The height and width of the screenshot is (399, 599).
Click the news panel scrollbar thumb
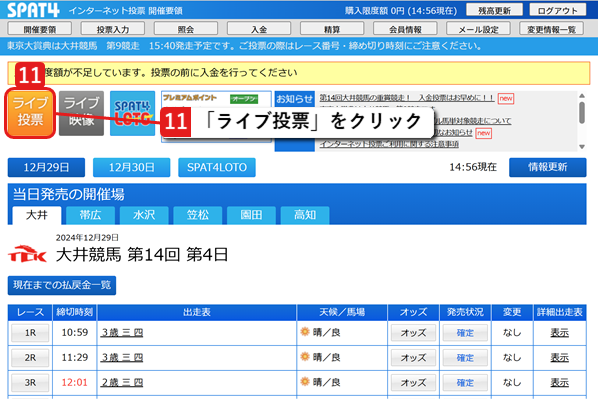pyautogui.click(x=582, y=112)
